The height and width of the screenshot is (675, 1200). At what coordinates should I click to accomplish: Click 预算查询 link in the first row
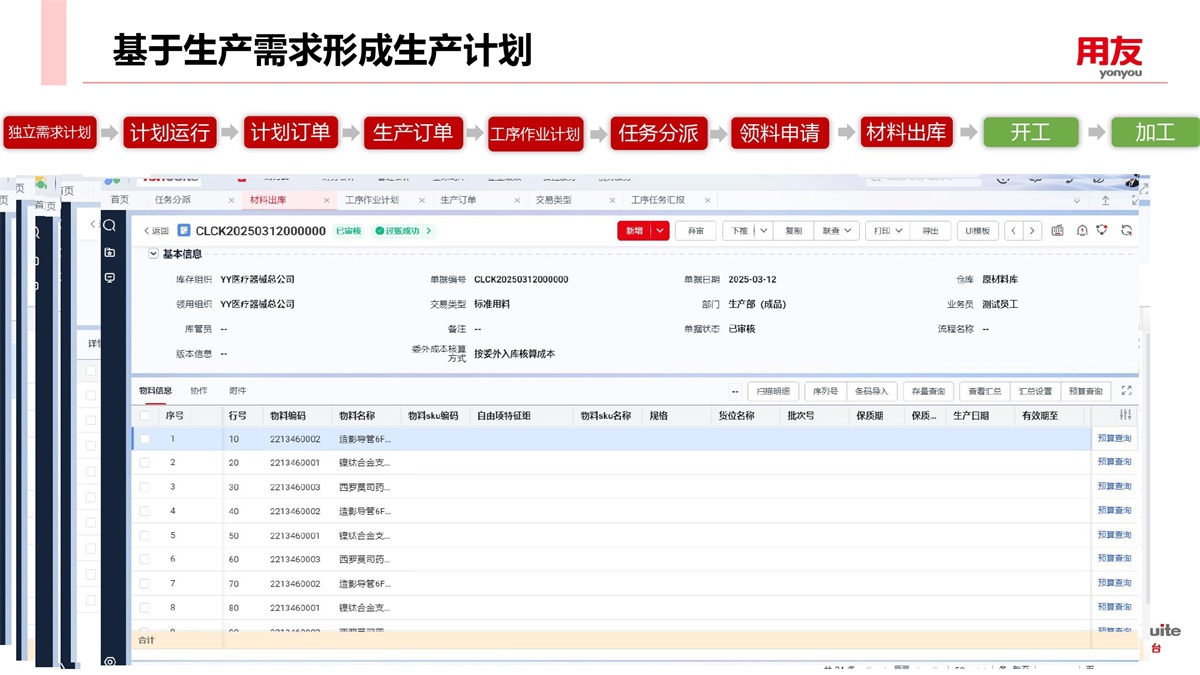tap(1113, 439)
